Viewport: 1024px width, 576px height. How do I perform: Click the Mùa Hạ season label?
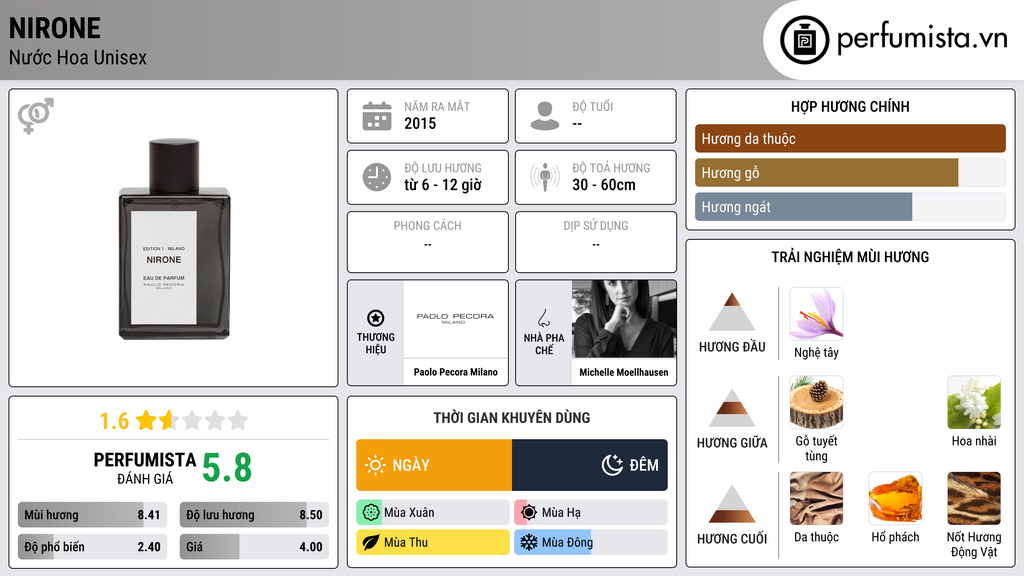coord(561,512)
